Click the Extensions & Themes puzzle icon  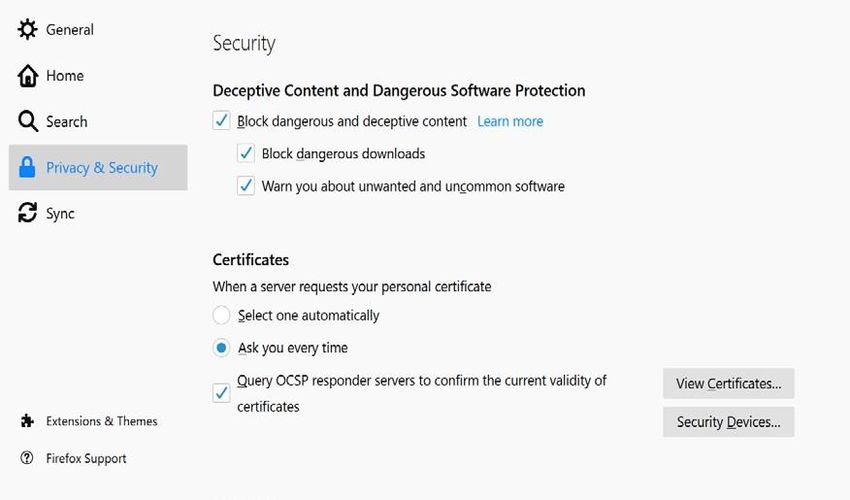27,421
